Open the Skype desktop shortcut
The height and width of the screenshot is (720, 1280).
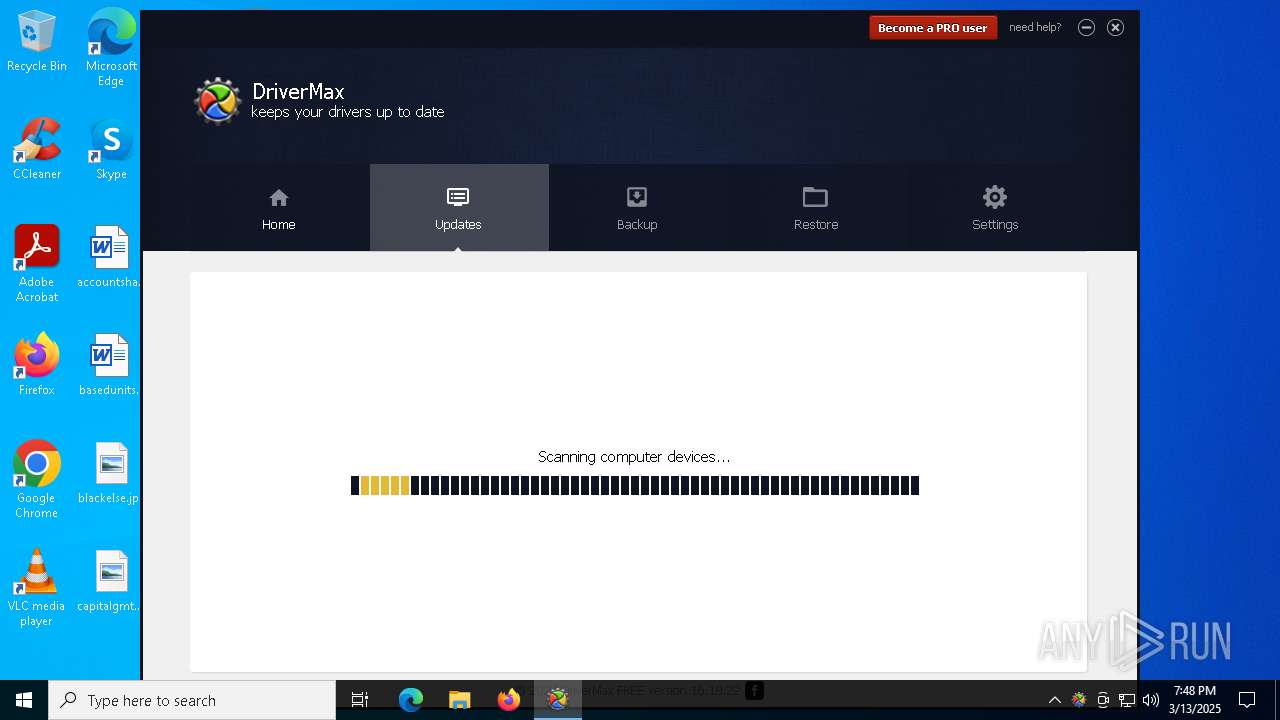111,150
